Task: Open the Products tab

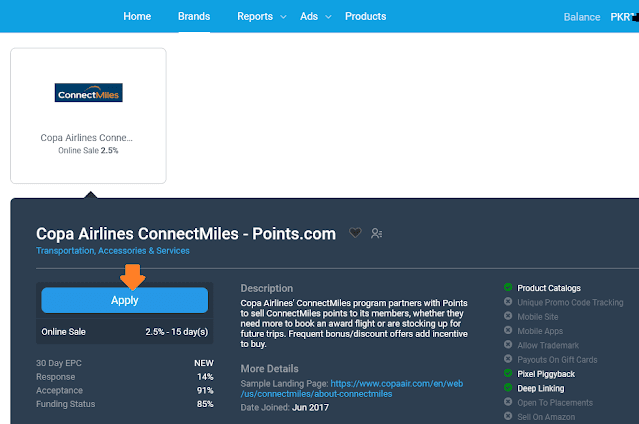Action: tap(366, 16)
